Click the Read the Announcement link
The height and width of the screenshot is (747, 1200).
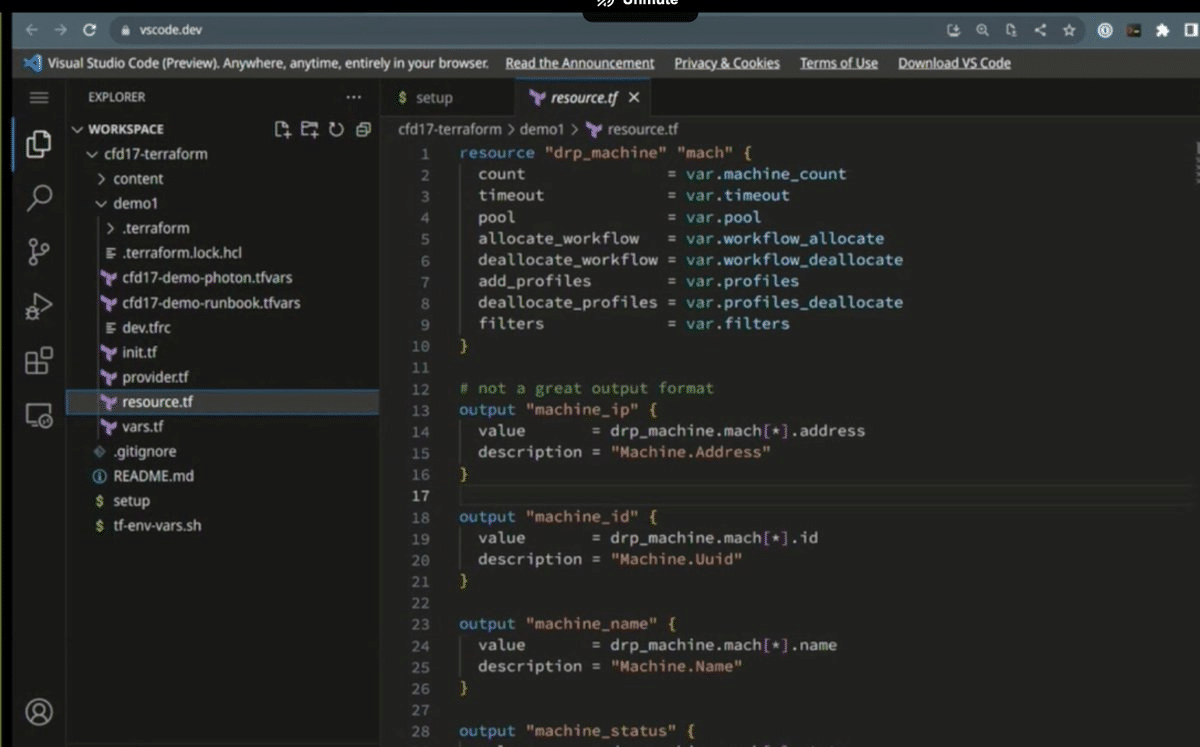[x=580, y=63]
